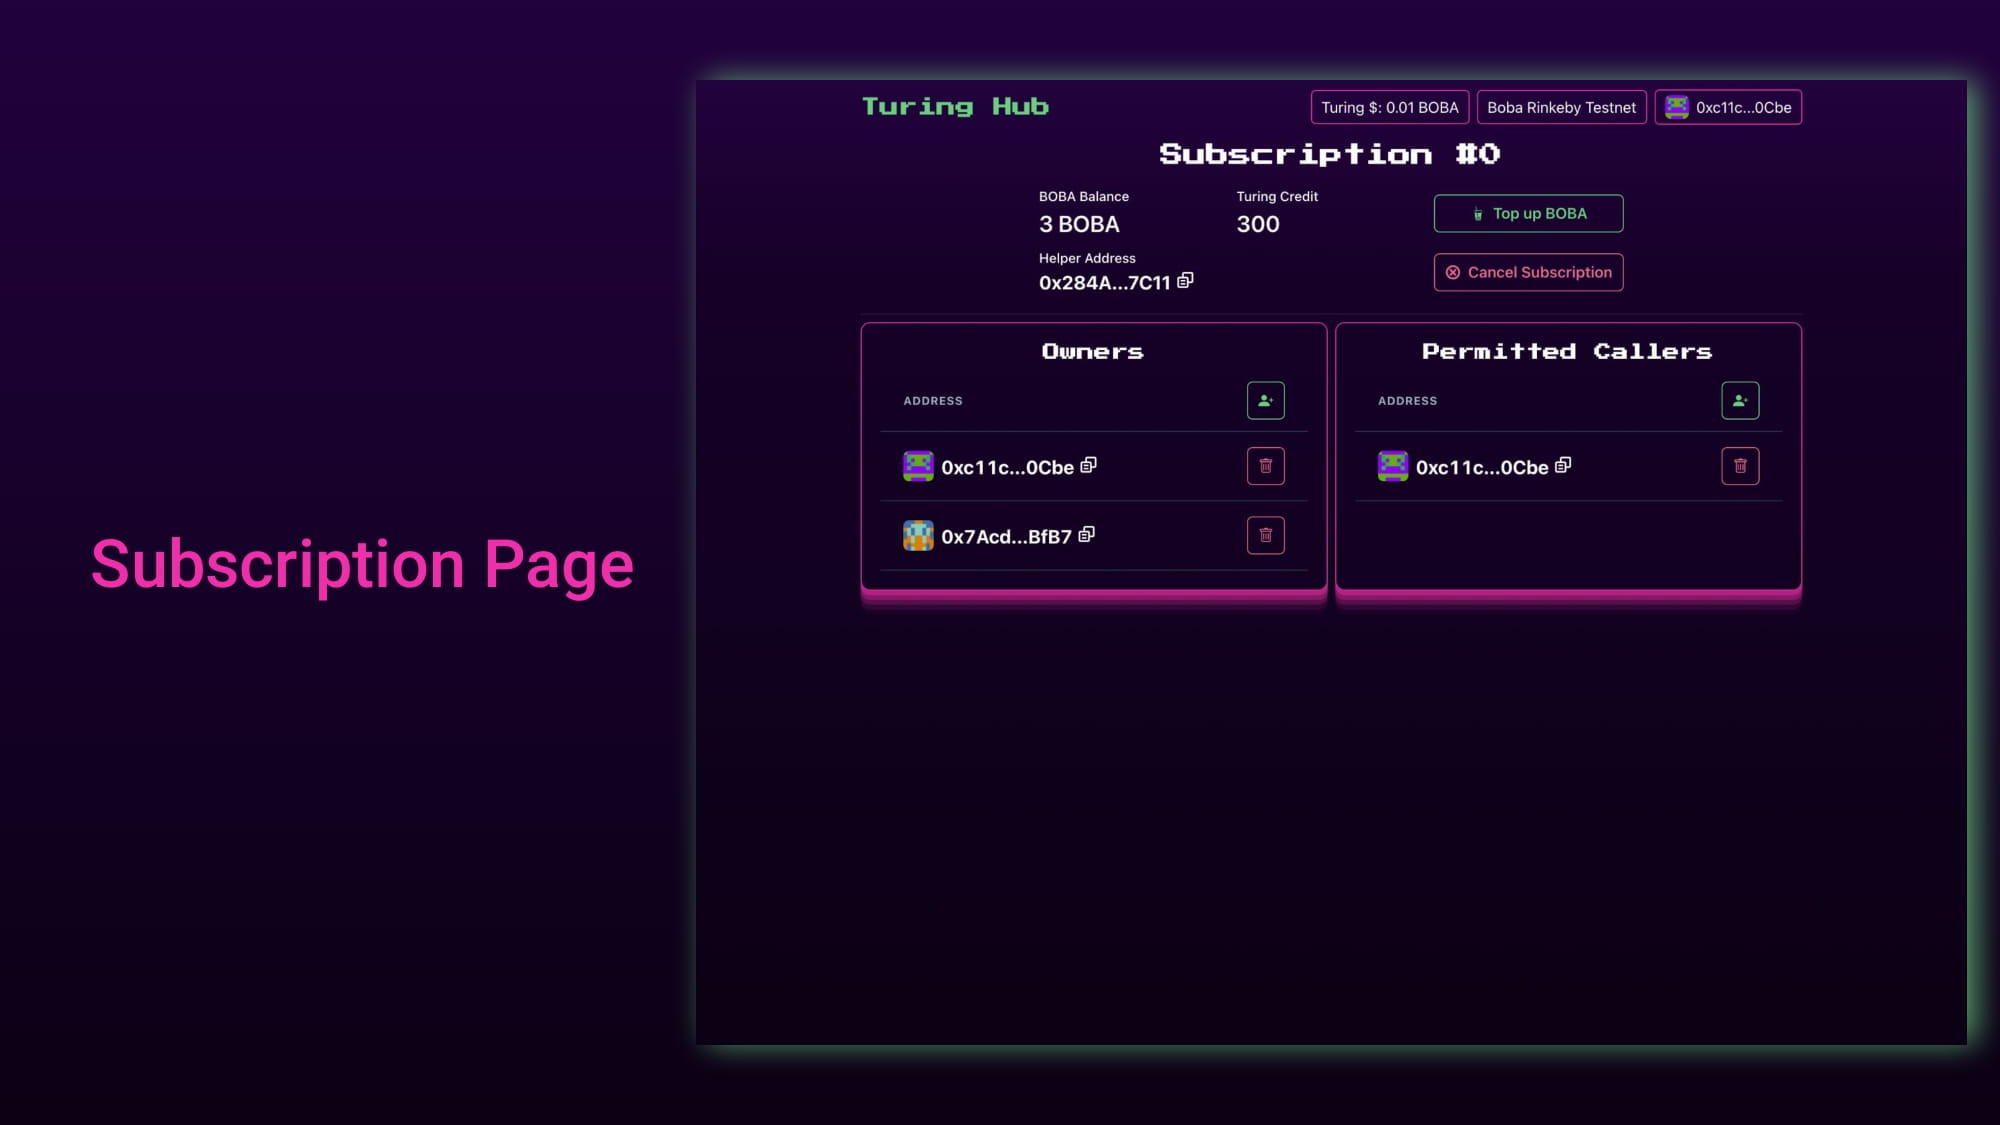Click the Turing $: 0.01 BOBA badge

(1389, 107)
